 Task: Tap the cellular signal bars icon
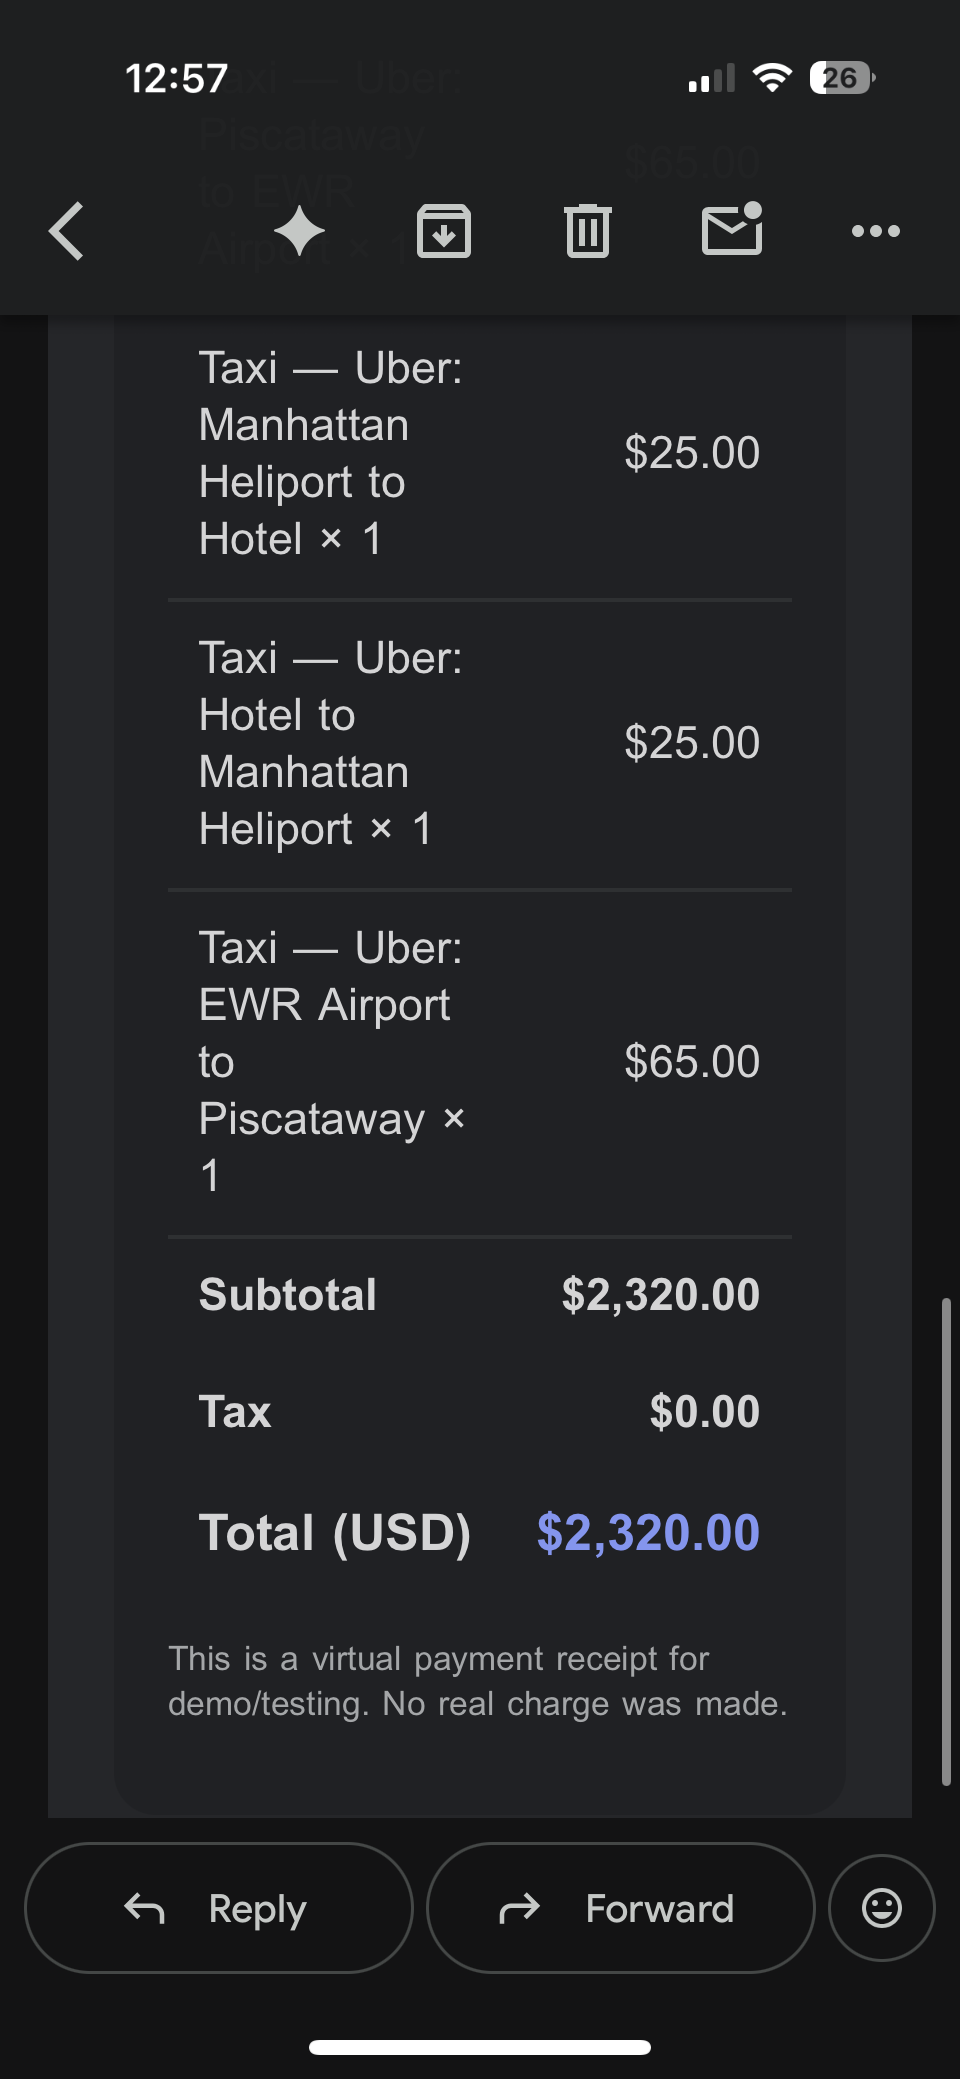tap(712, 78)
